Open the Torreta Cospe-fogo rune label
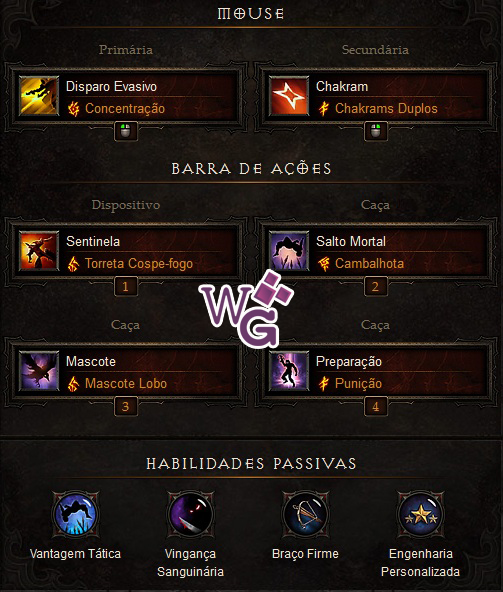 [x=139, y=264]
